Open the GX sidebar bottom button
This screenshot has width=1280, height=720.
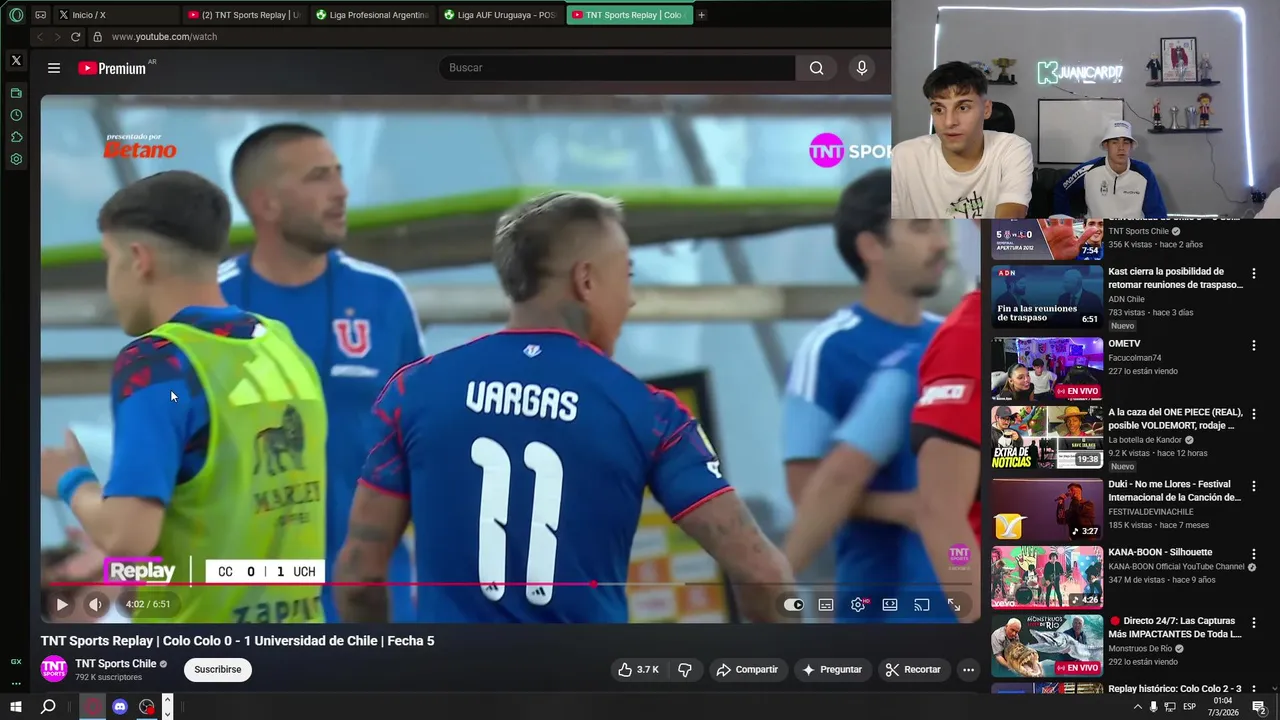pos(16,662)
